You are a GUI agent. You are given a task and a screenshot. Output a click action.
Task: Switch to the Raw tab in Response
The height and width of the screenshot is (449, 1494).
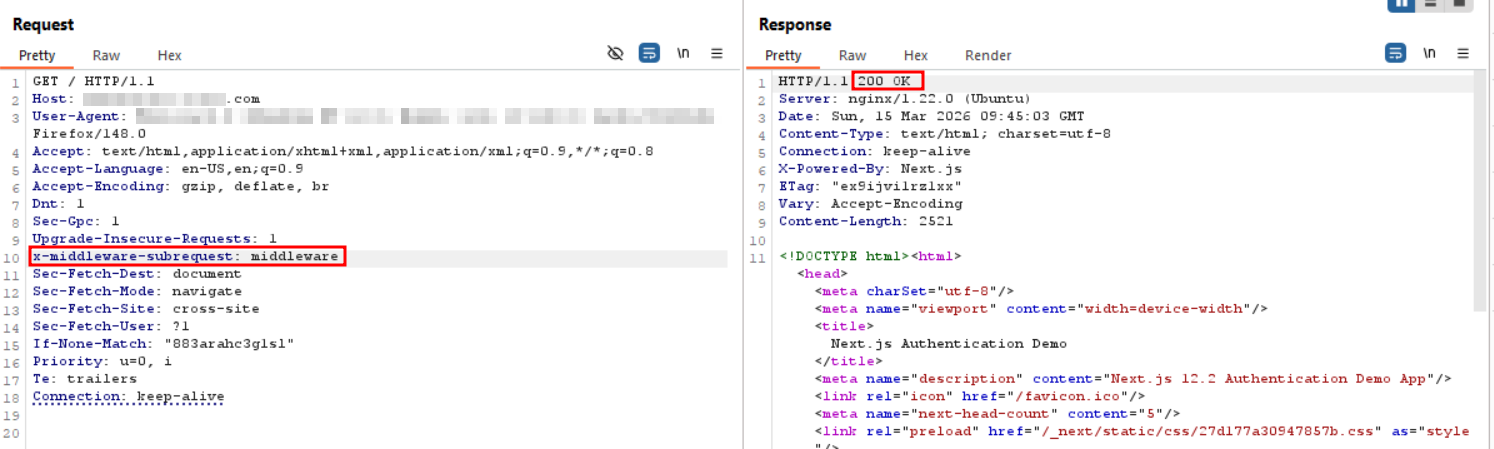coord(852,56)
